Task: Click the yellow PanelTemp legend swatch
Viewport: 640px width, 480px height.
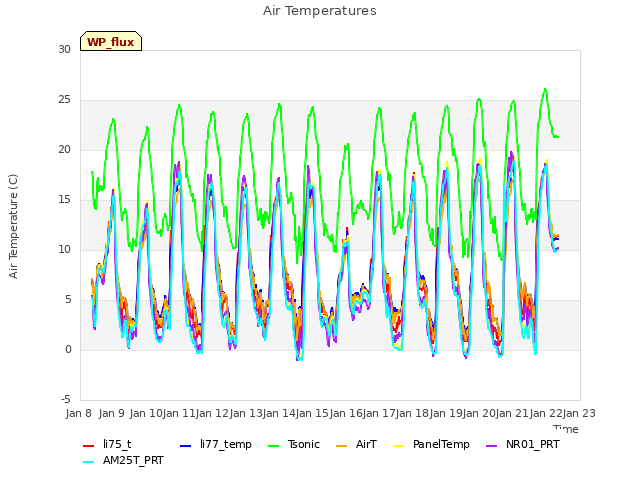Action: 398,445
